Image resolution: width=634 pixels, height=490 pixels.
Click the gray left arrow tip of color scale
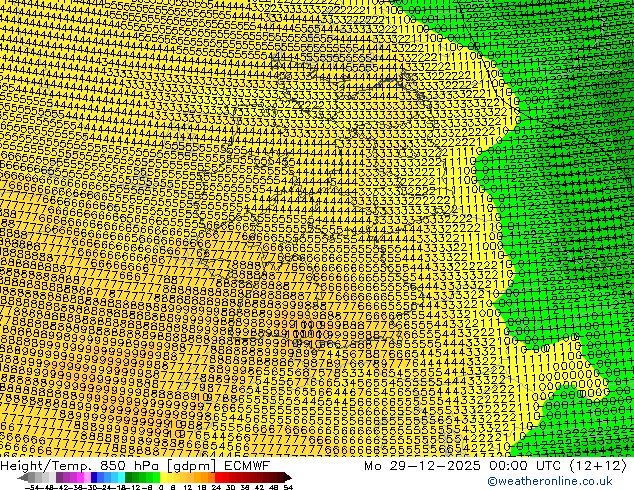pos(23,478)
